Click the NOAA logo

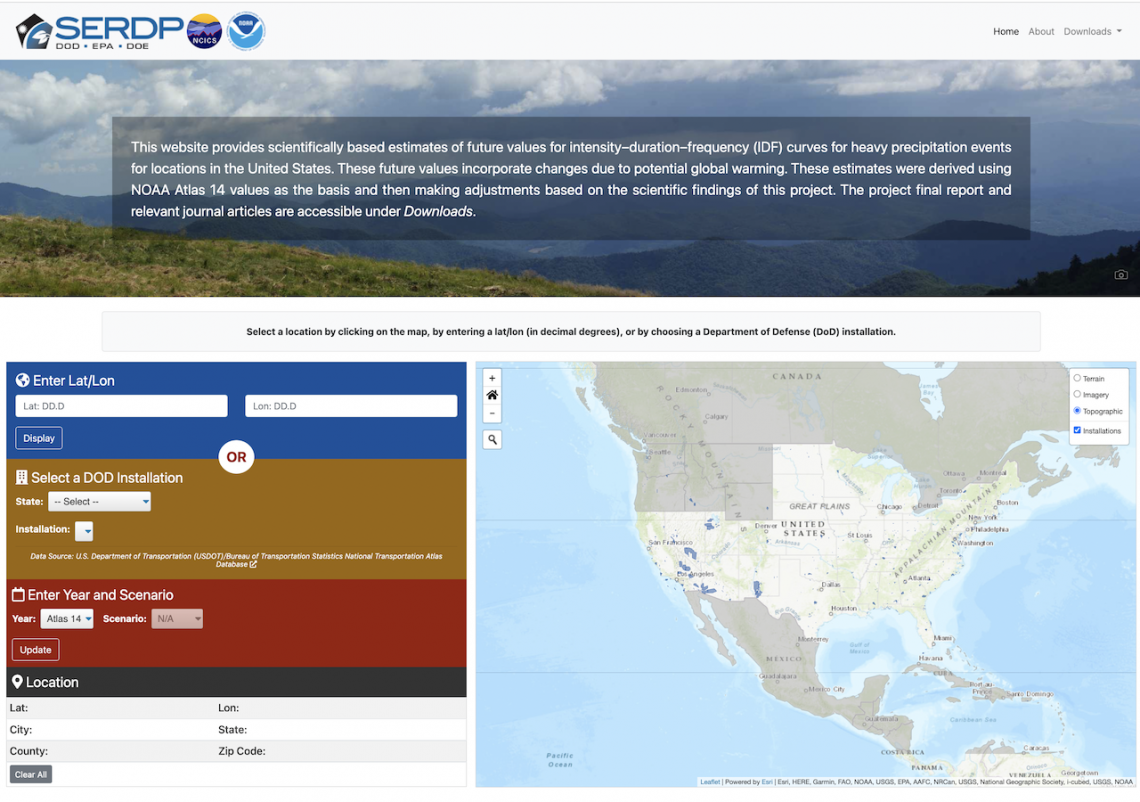(246, 31)
